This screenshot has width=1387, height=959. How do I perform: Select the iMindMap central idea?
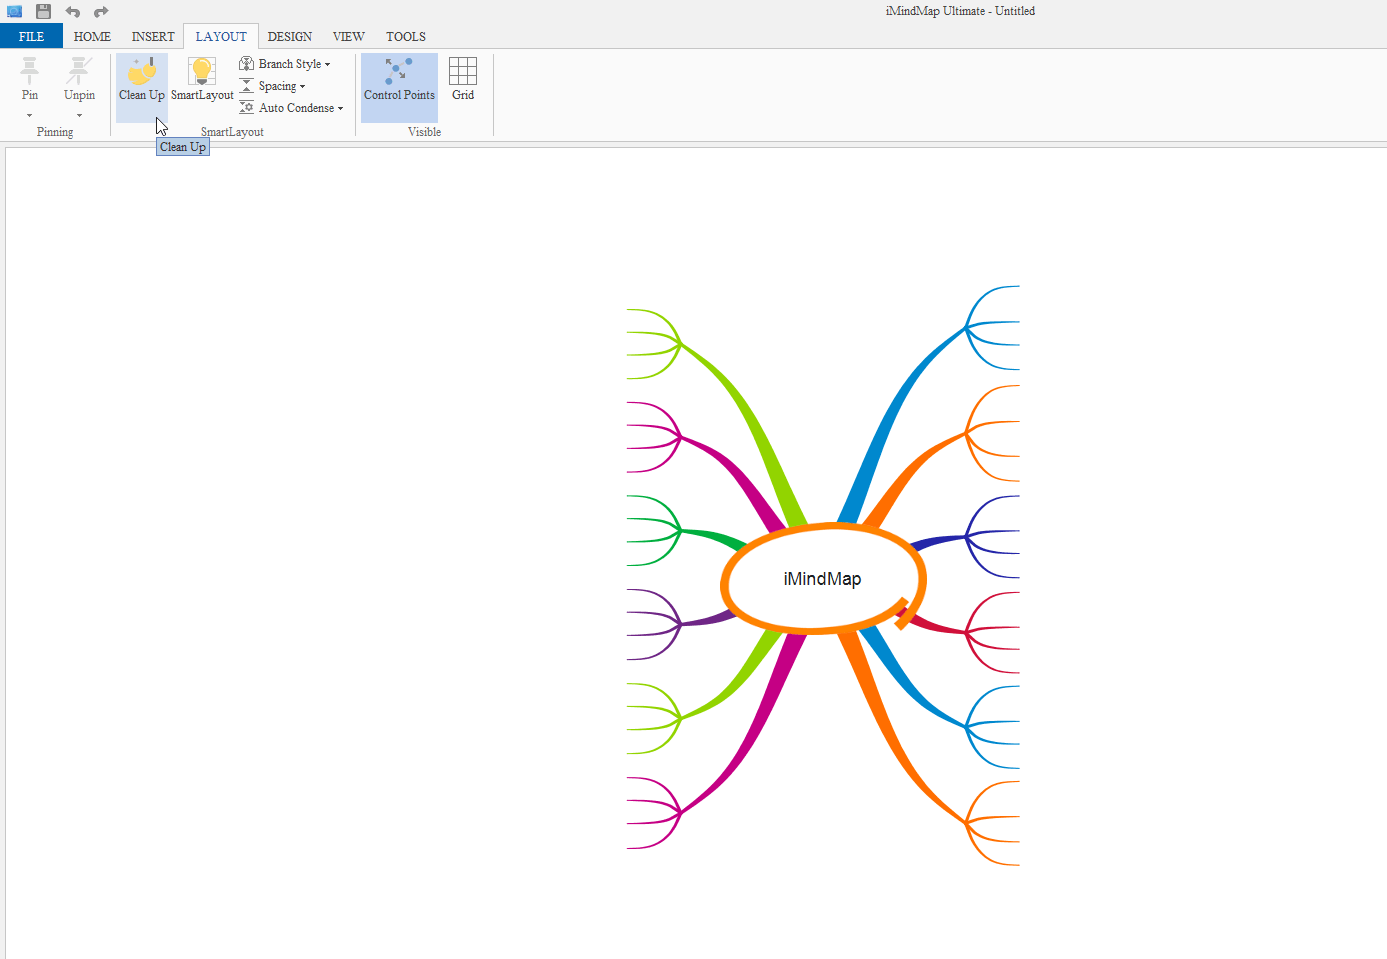[x=822, y=579]
